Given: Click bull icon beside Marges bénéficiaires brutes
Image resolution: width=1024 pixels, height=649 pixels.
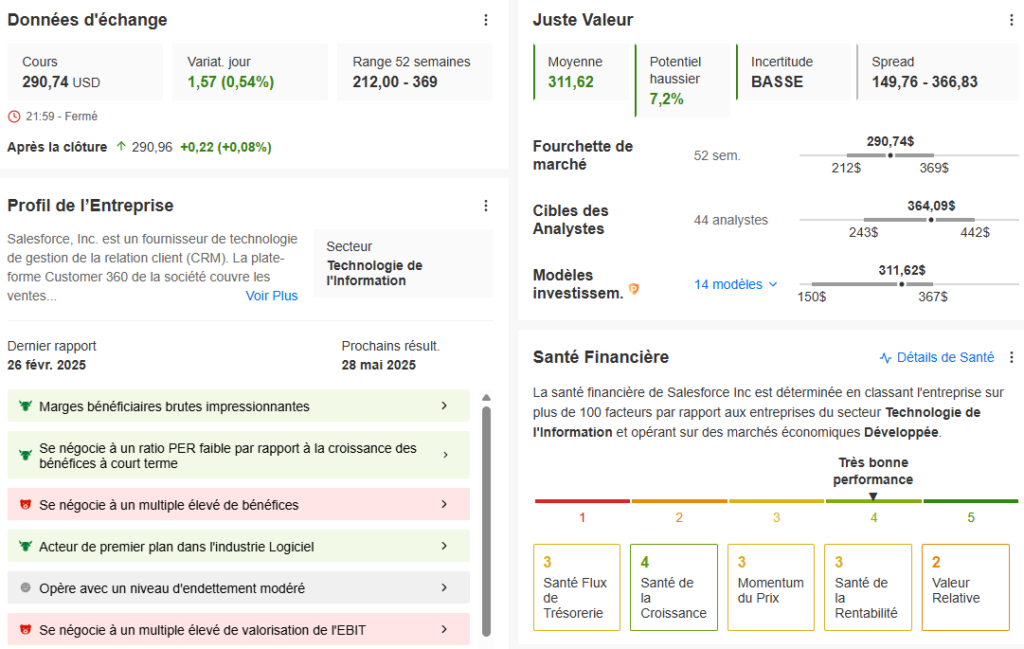Looking at the screenshot, I should (25, 407).
